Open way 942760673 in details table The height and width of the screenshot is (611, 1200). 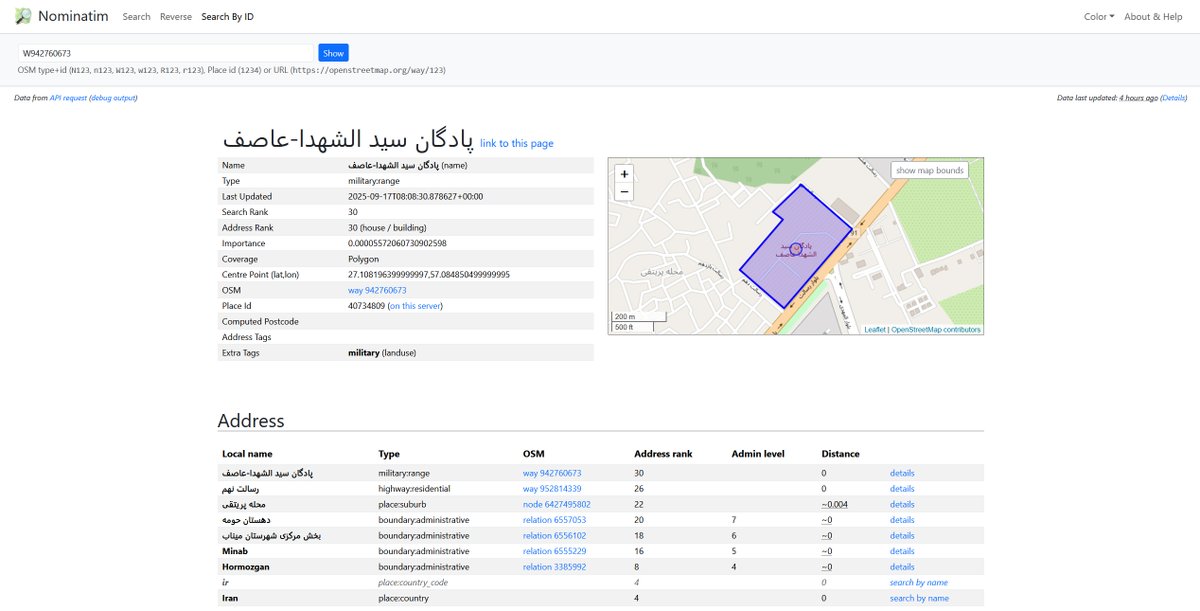tap(377, 290)
